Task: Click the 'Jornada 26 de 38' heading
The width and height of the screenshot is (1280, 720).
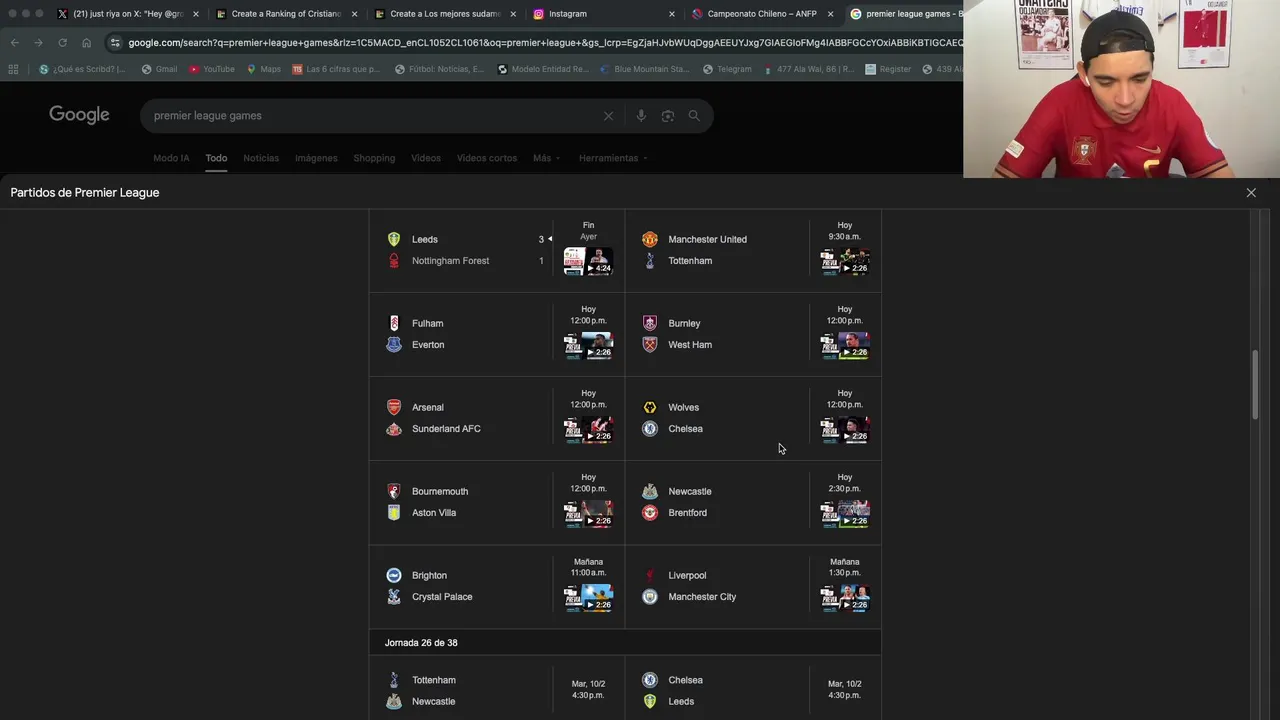Action: coord(421,643)
